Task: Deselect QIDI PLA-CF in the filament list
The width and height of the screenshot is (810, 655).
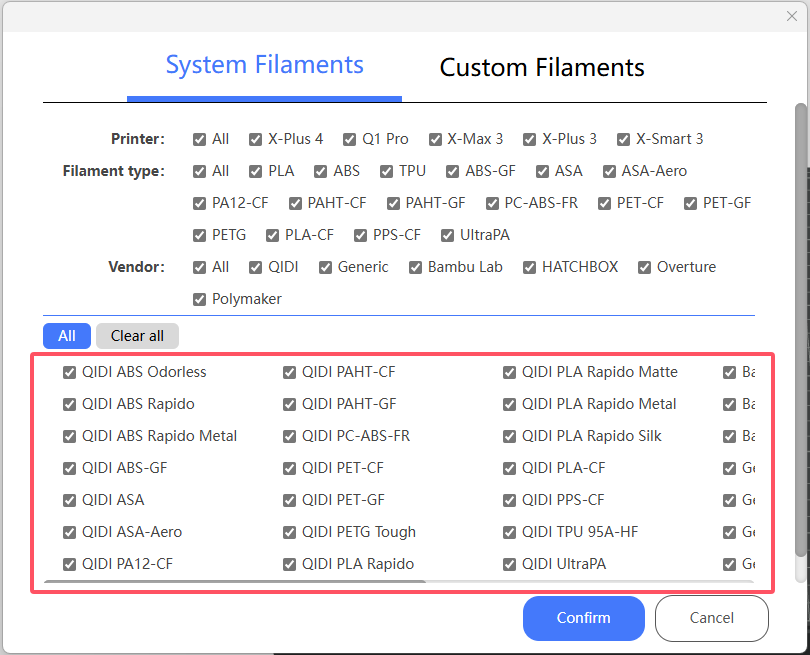Action: point(509,469)
